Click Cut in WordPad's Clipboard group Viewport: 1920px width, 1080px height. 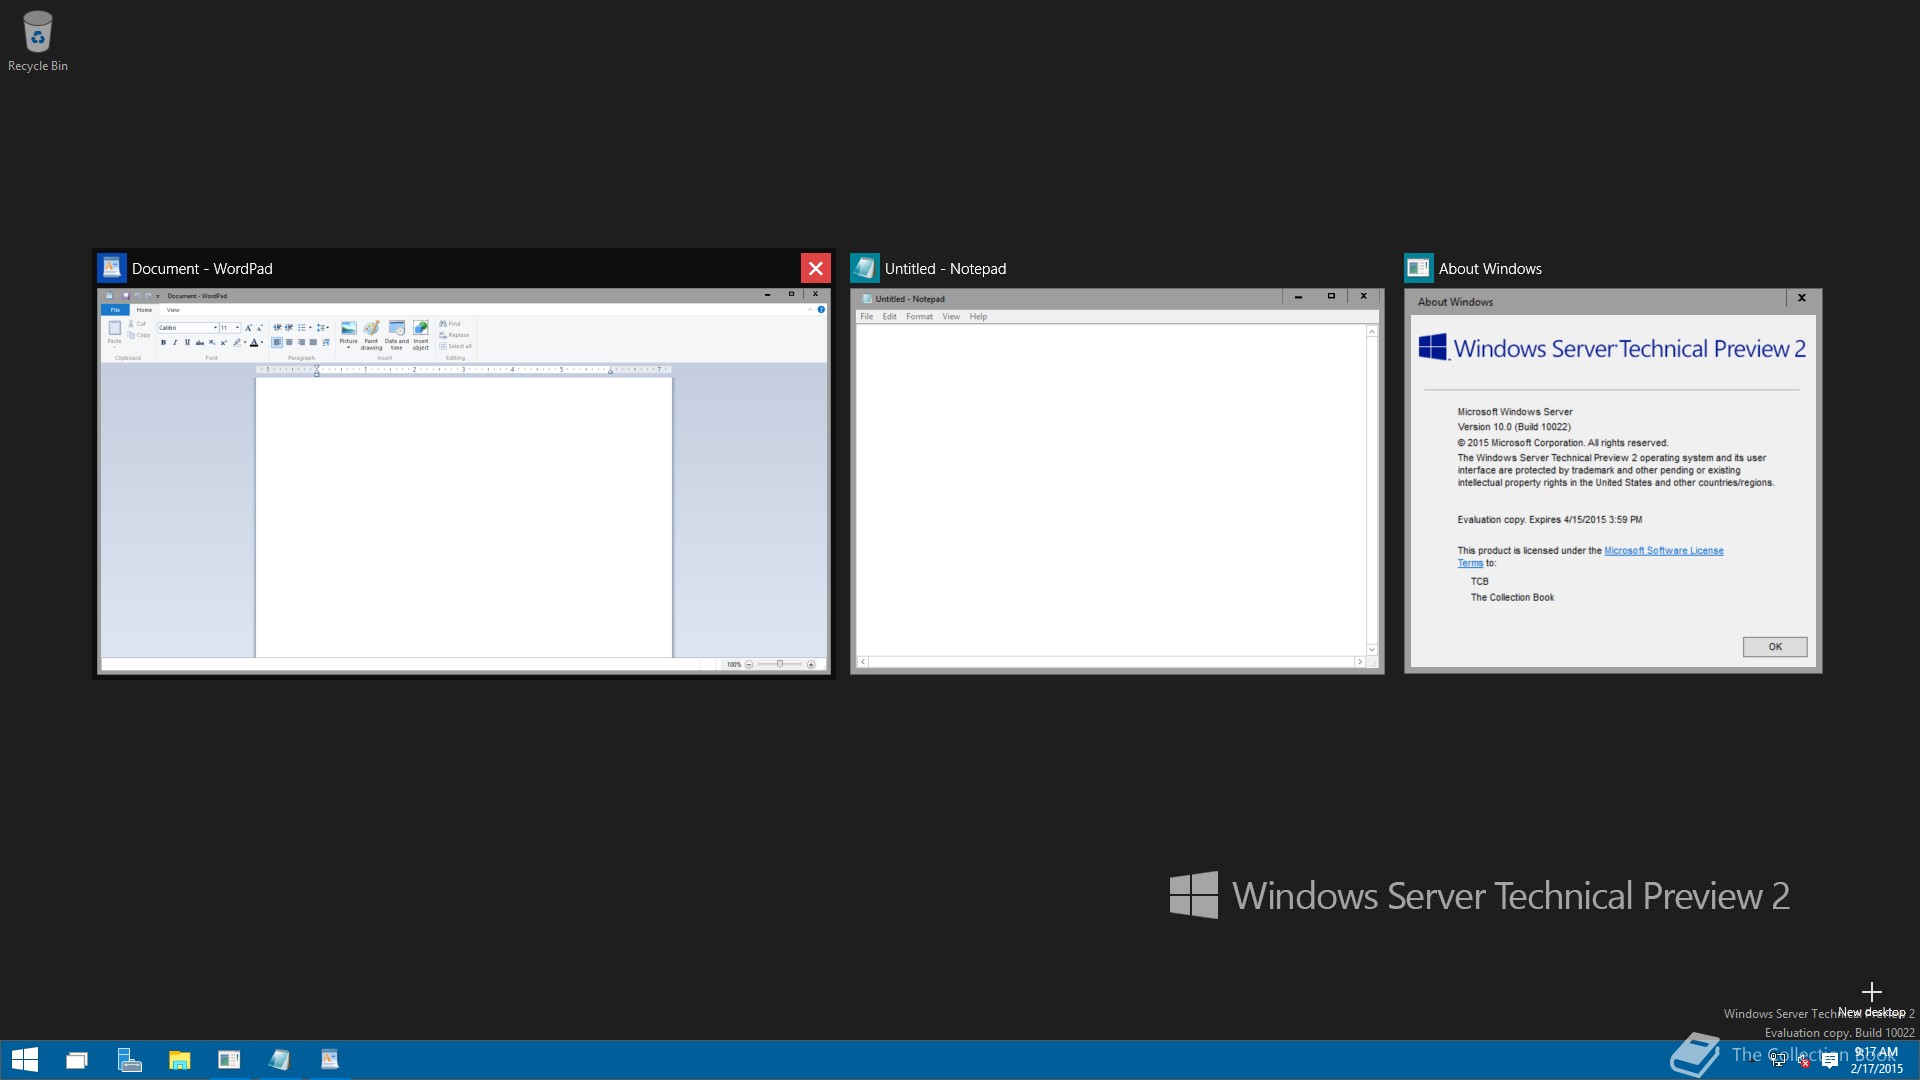pos(138,324)
